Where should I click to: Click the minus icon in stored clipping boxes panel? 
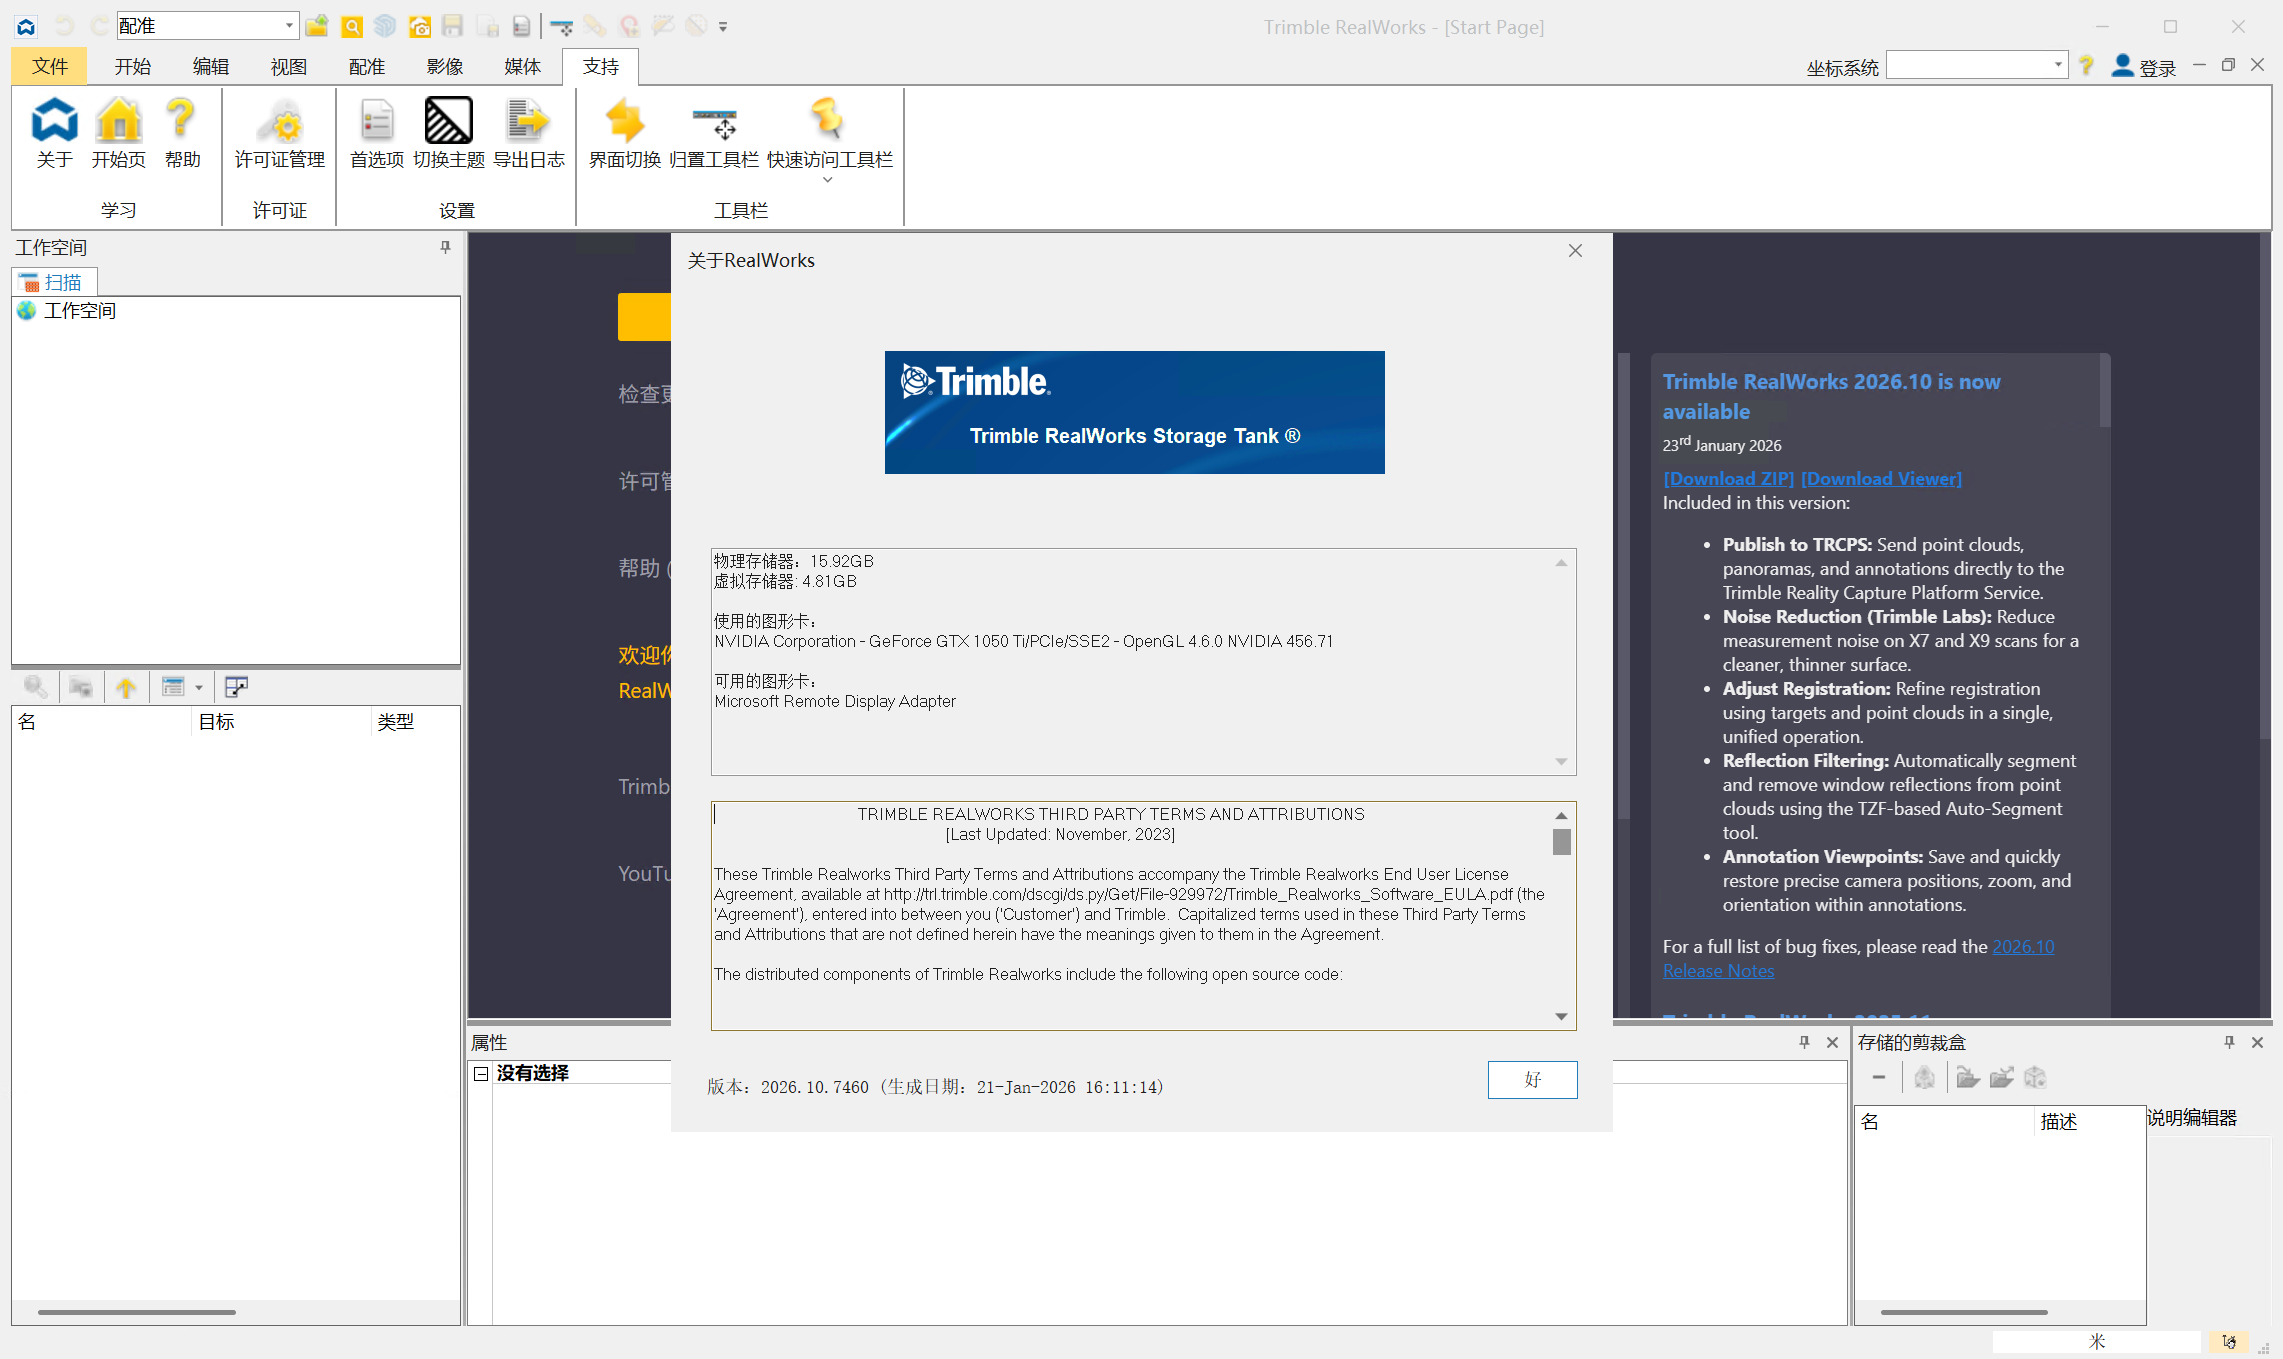[1879, 1077]
